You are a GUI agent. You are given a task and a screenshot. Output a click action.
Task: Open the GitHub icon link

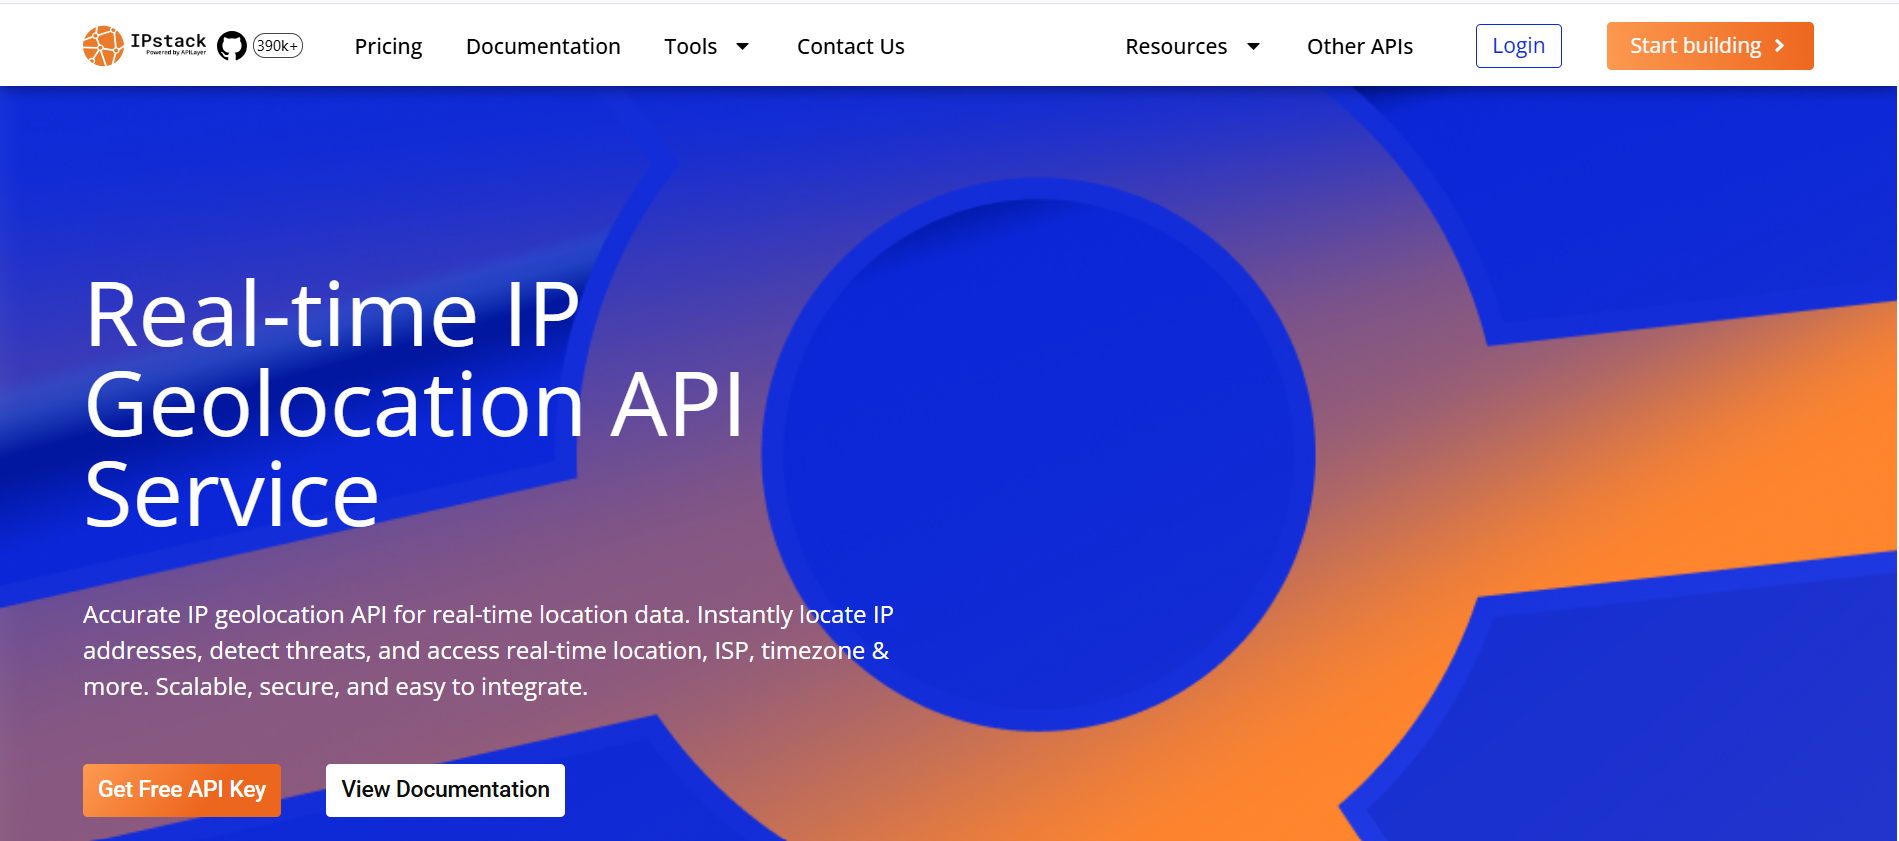click(x=232, y=46)
